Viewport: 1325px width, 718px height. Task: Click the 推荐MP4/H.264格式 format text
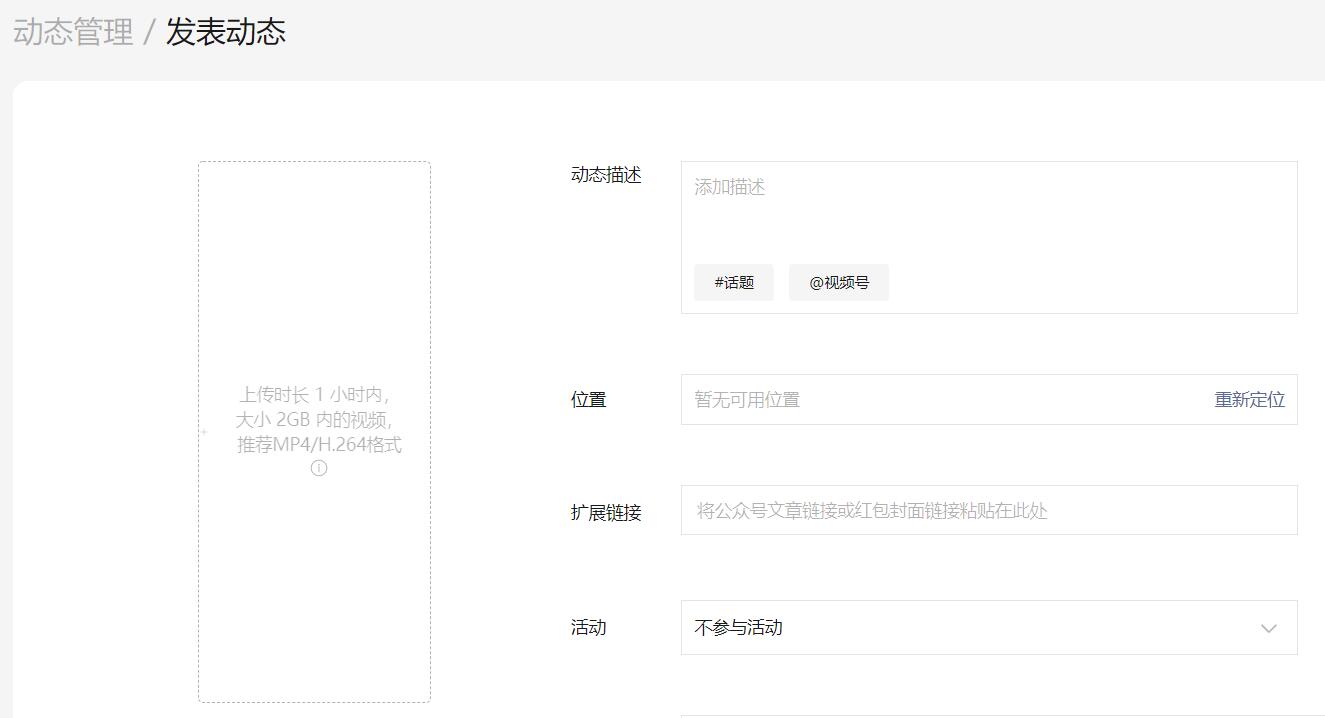click(319, 445)
